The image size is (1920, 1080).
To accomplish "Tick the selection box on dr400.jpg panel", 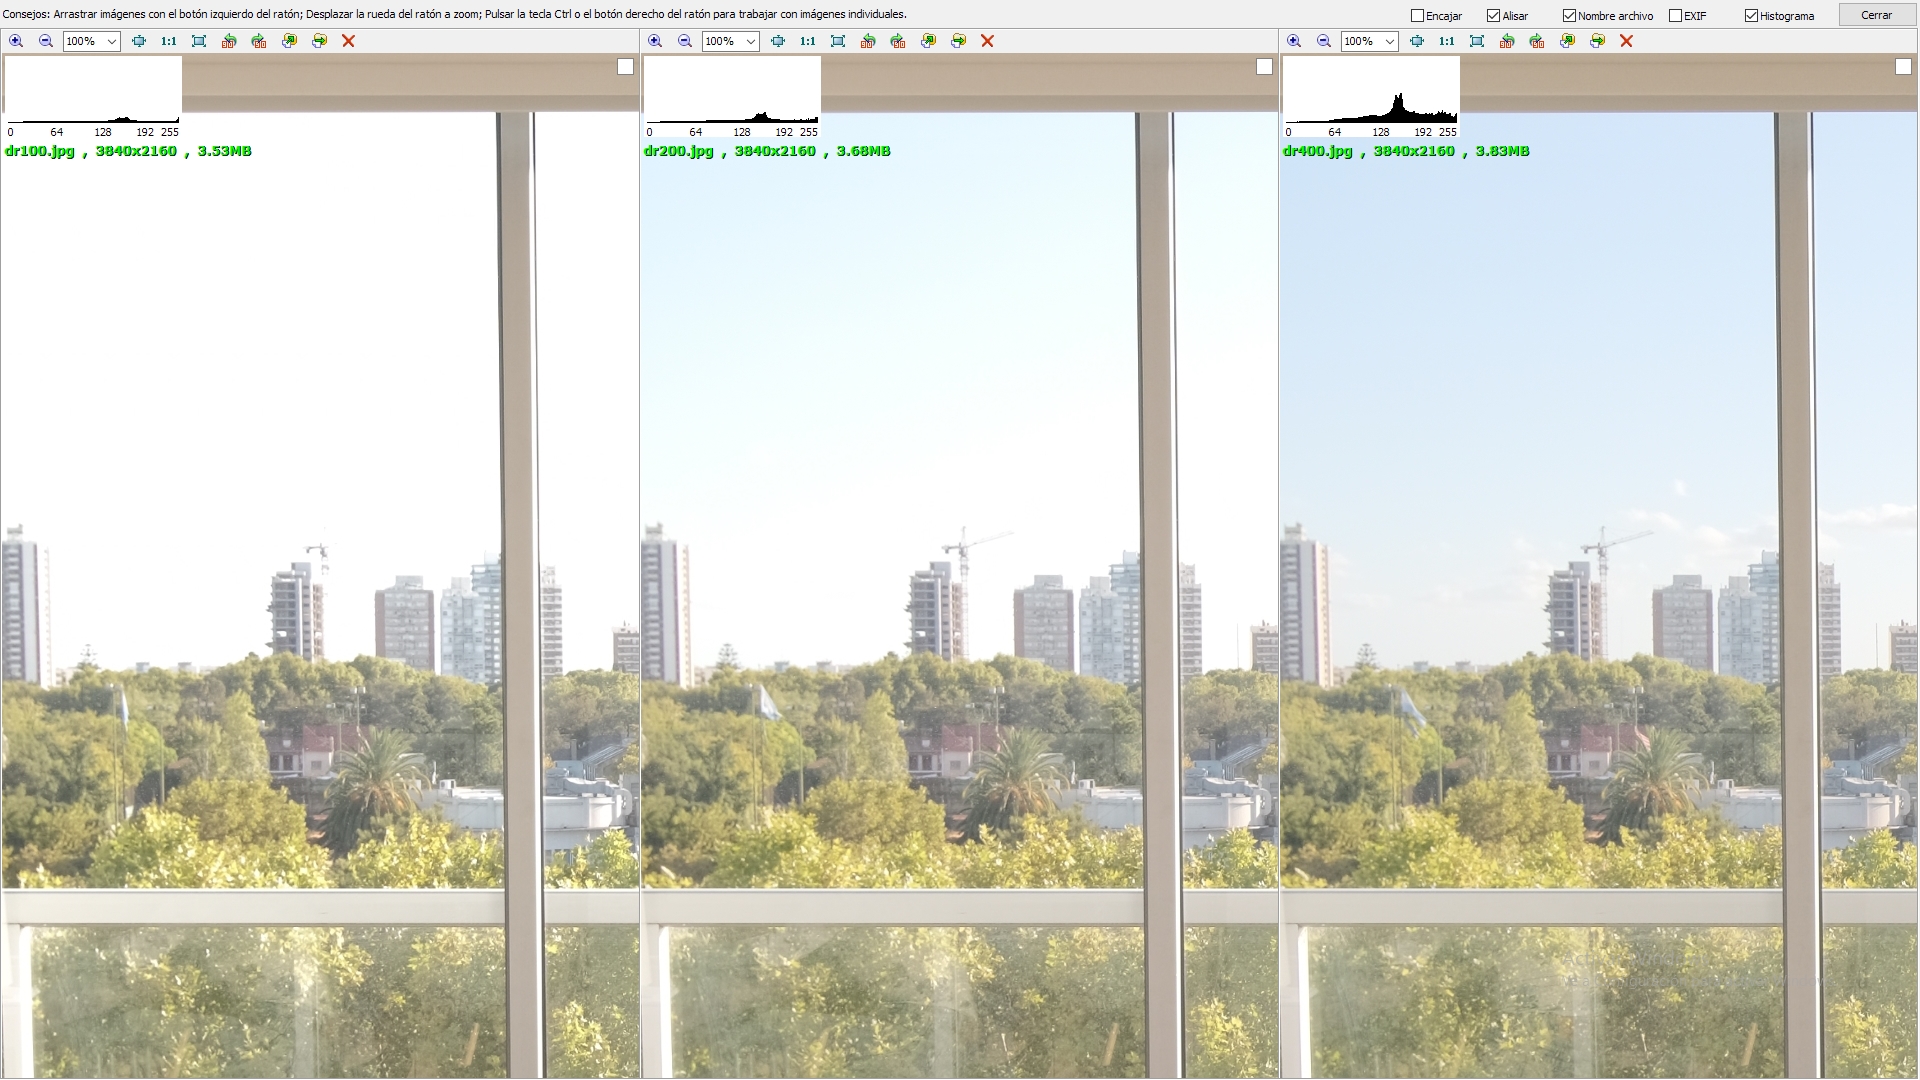I will [x=1903, y=67].
